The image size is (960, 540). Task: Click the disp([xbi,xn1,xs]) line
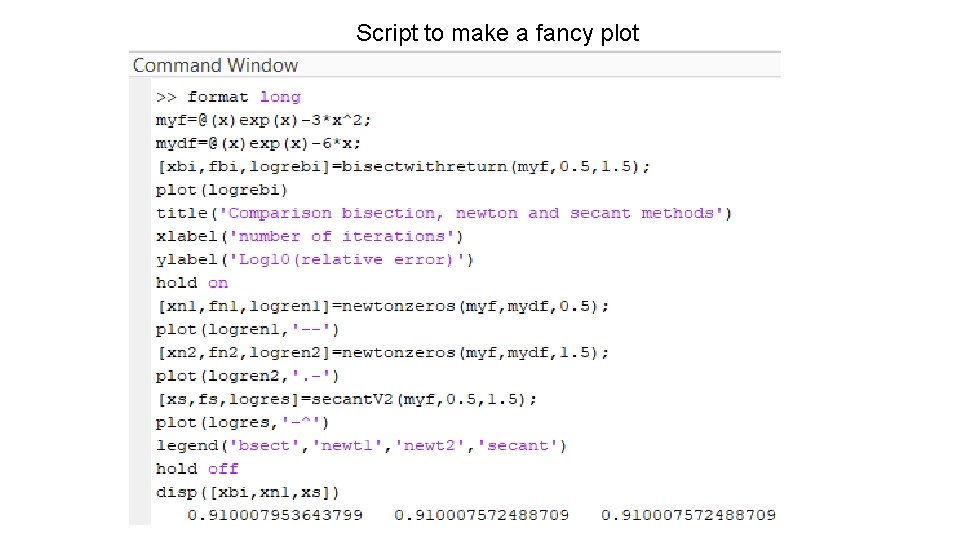pos(247,493)
